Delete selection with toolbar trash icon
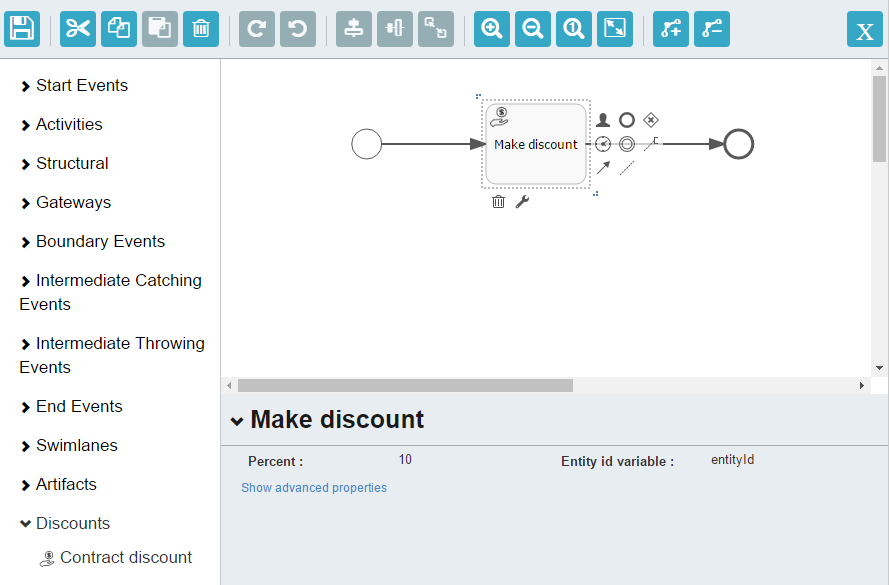 tap(201, 28)
